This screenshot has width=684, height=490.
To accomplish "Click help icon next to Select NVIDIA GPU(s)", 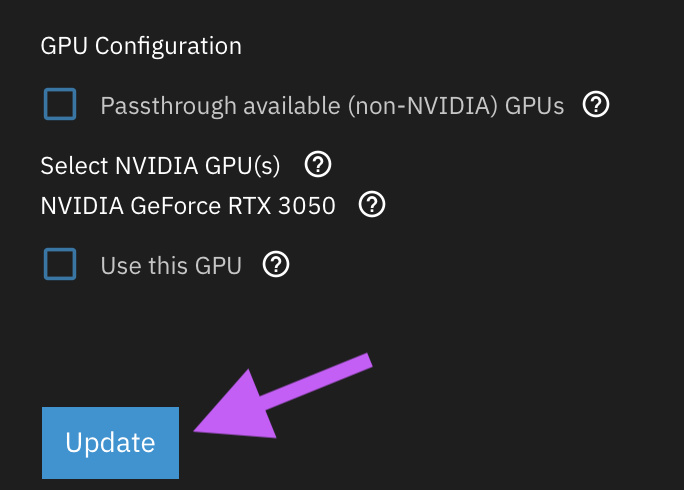I will click(318, 163).
